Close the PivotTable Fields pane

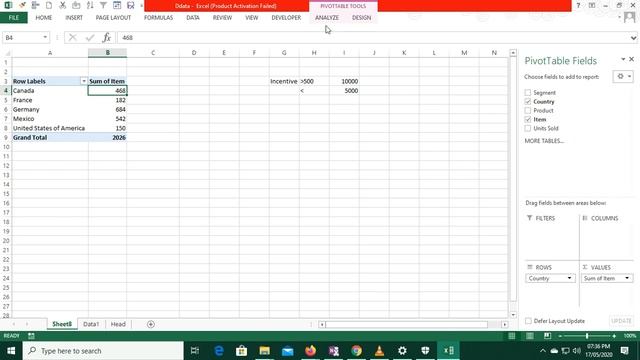[631, 60]
